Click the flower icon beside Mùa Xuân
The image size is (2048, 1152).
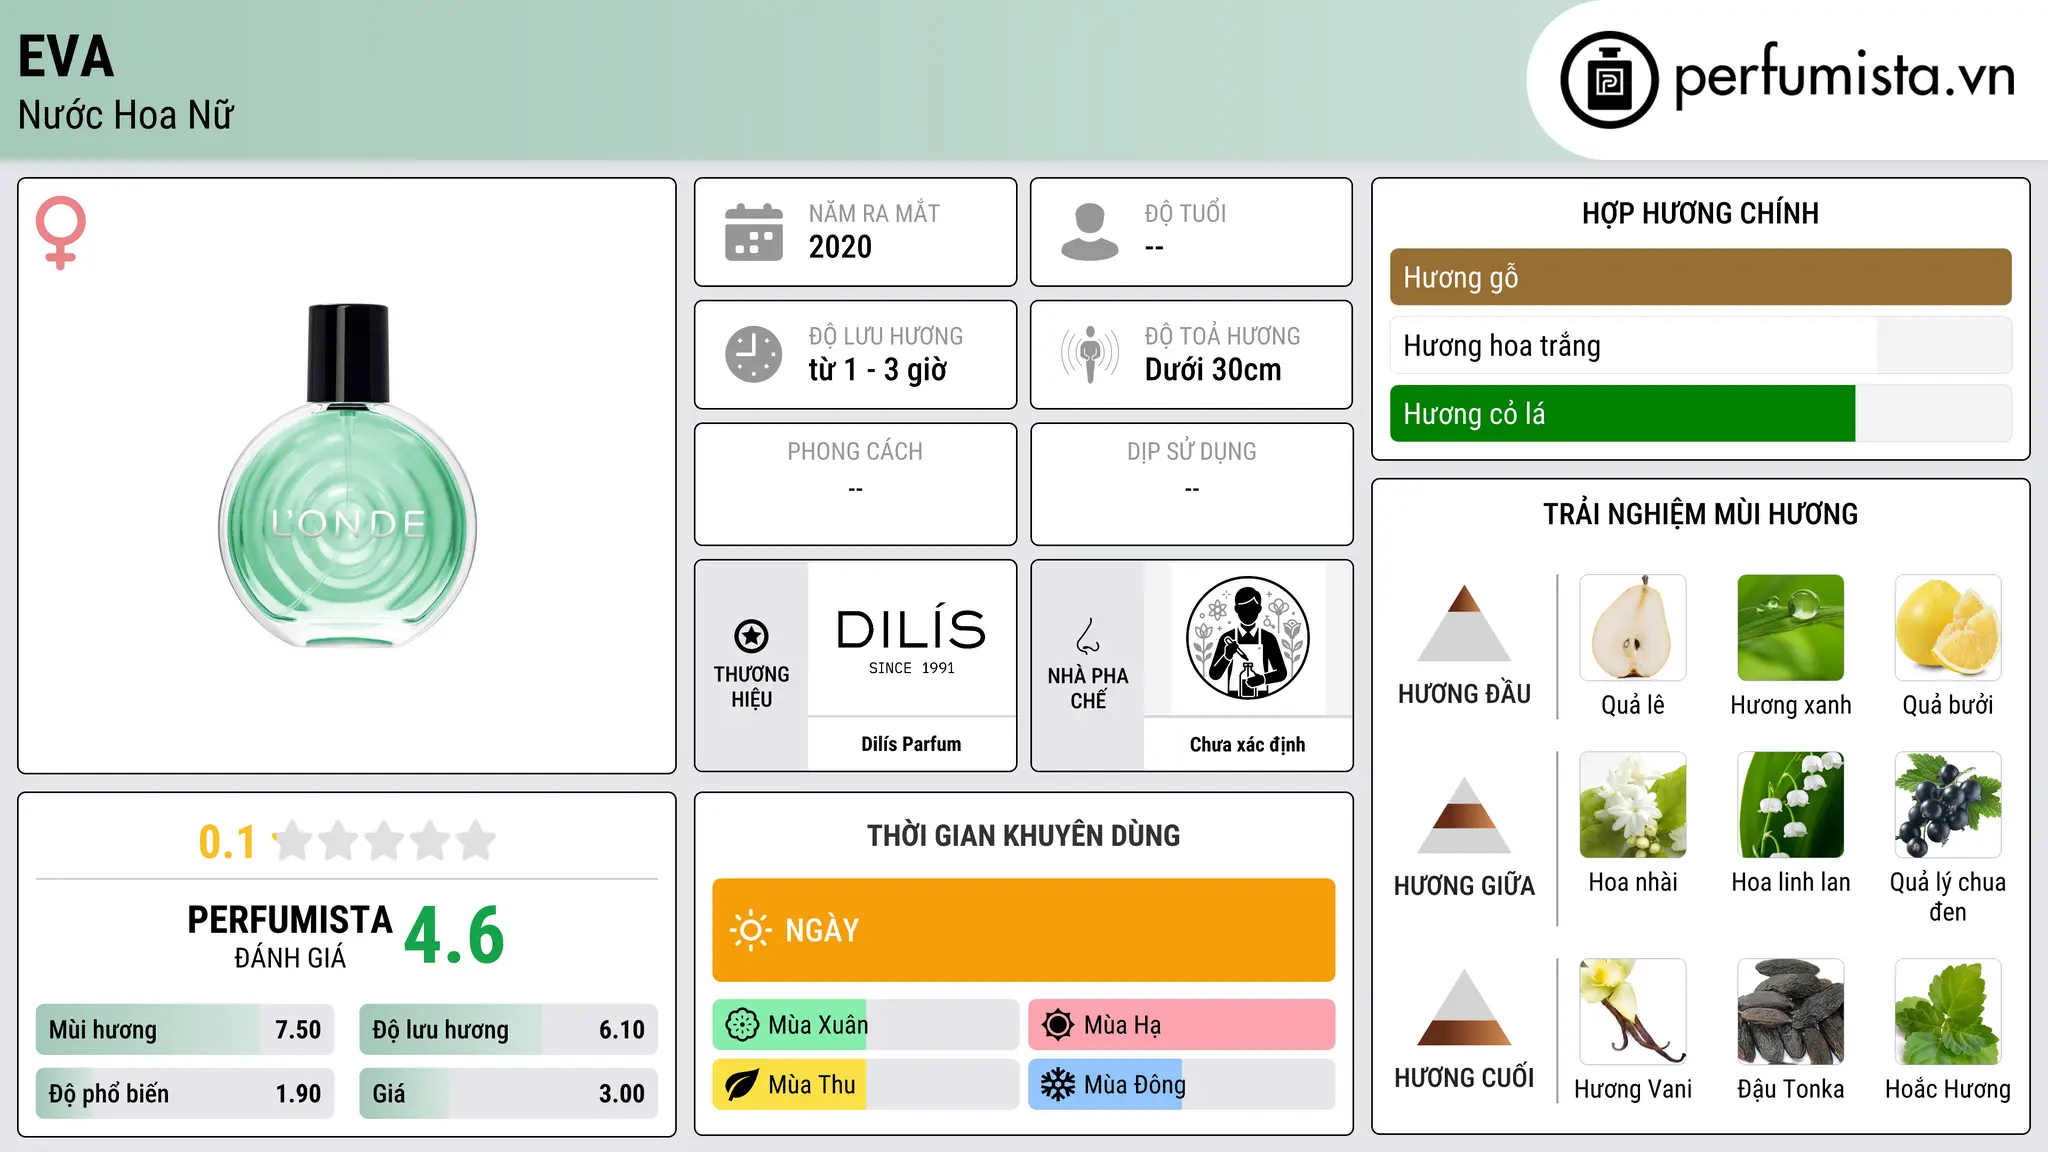[x=742, y=1025]
